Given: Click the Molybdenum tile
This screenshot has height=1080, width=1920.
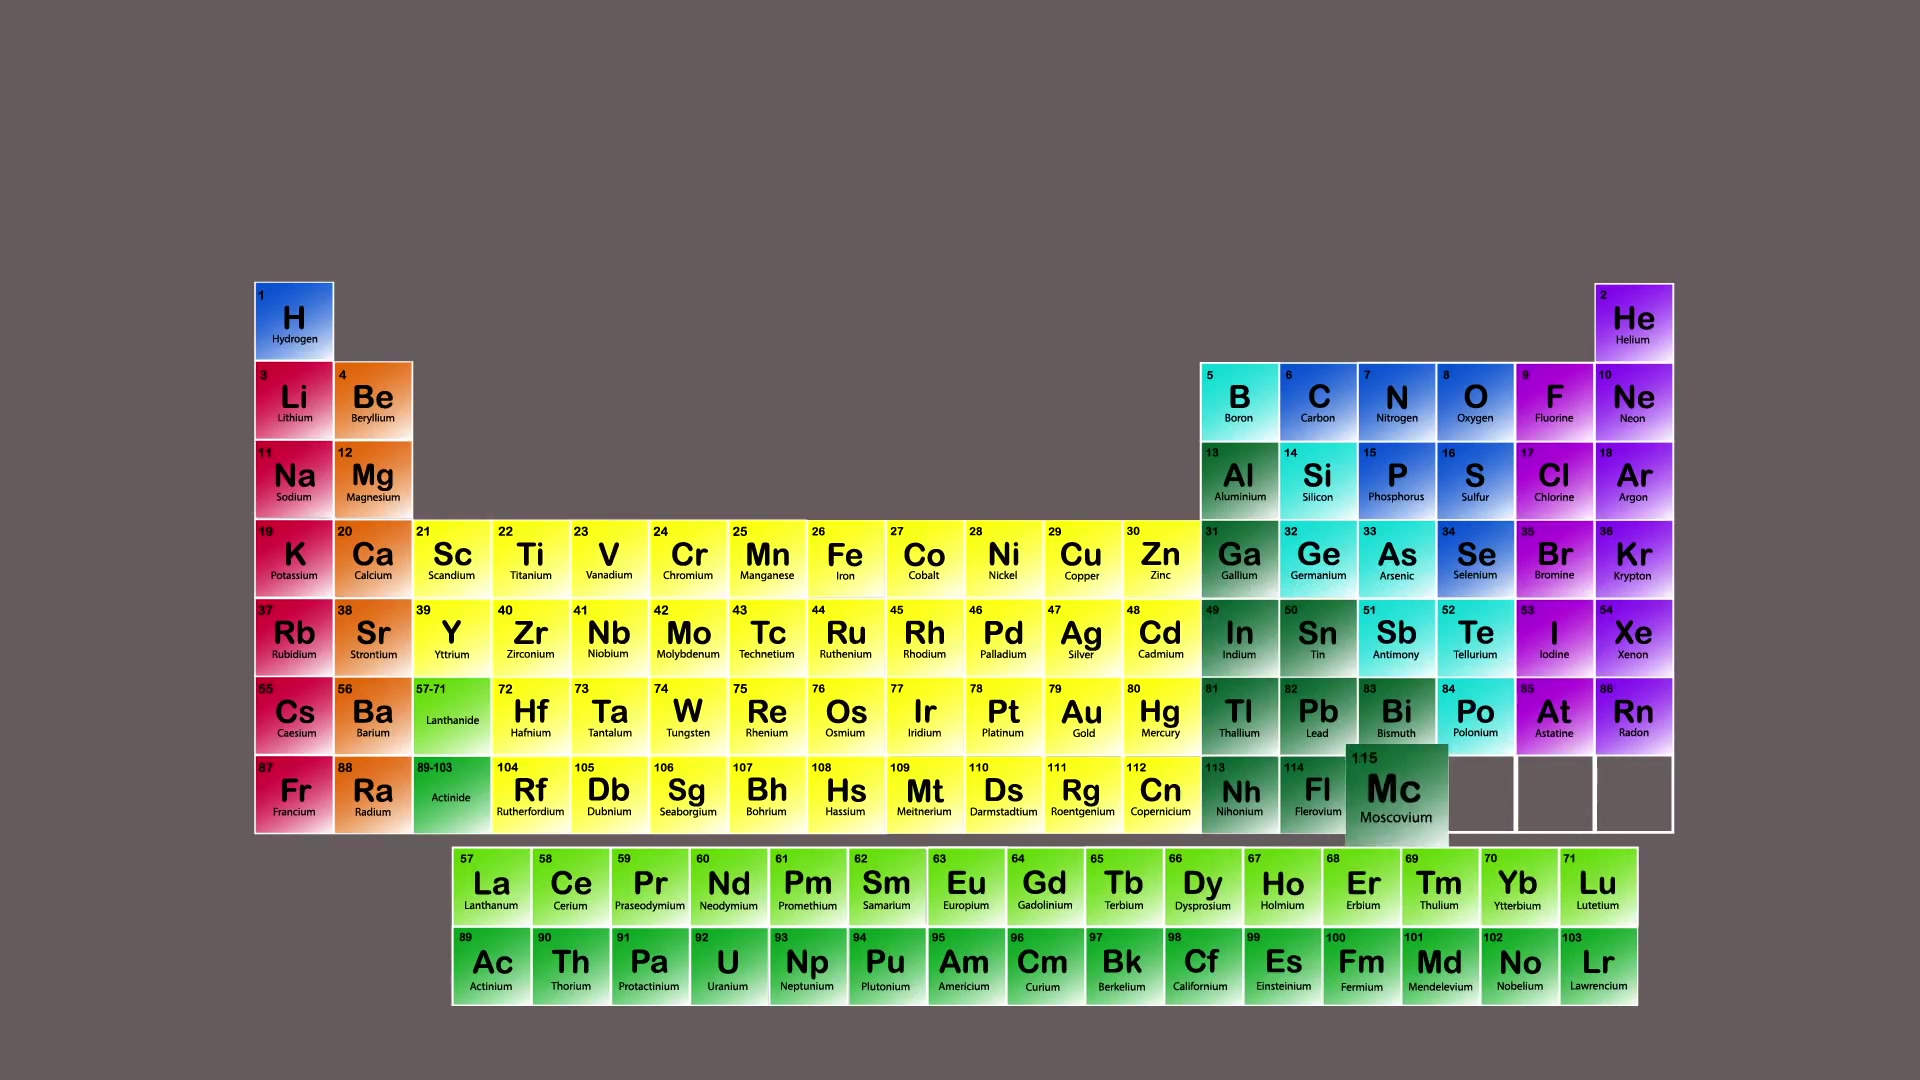Looking at the screenshot, I should 688,637.
